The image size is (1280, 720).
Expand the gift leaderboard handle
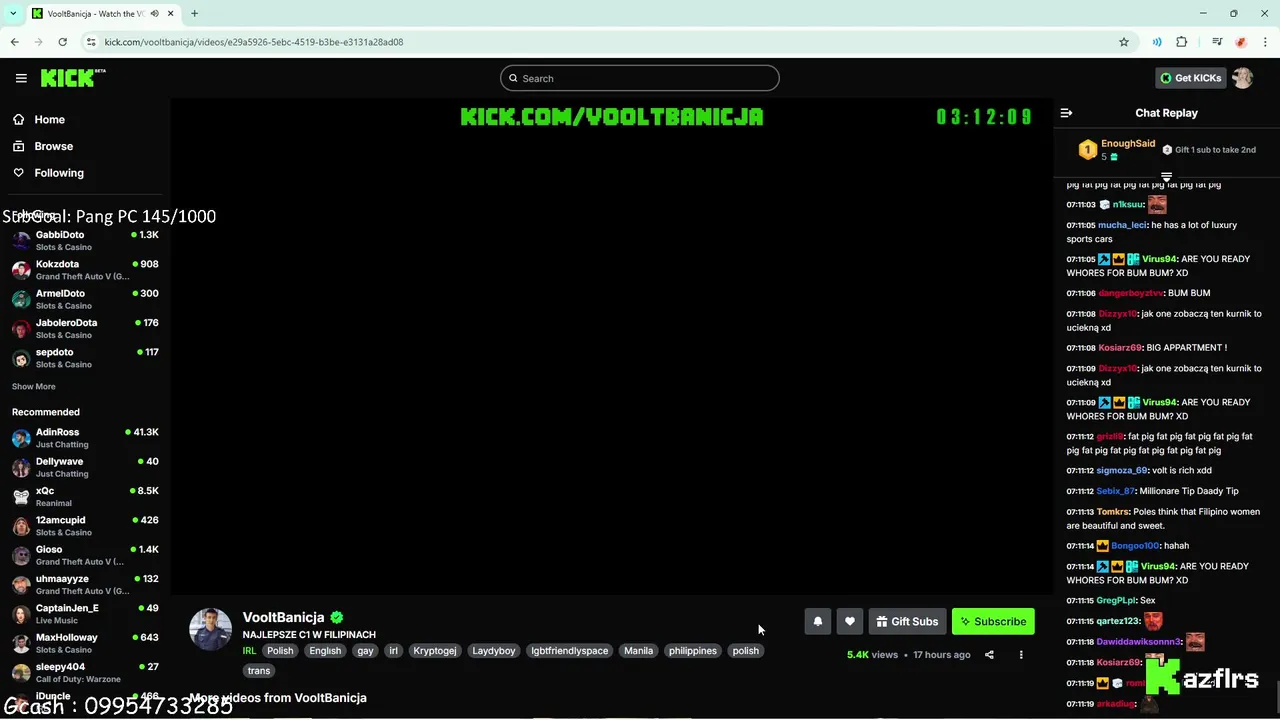1166,176
